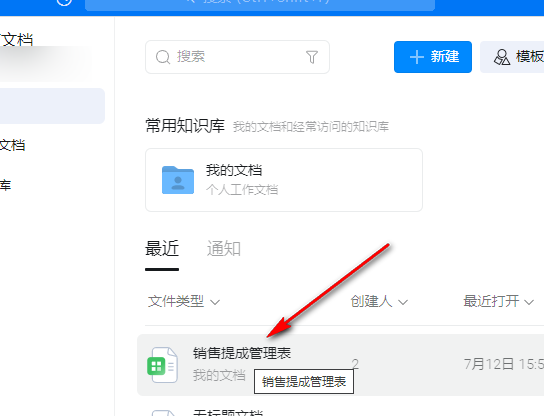
Task: Expand the 最近打开 sort dropdown
Action: tap(498, 301)
